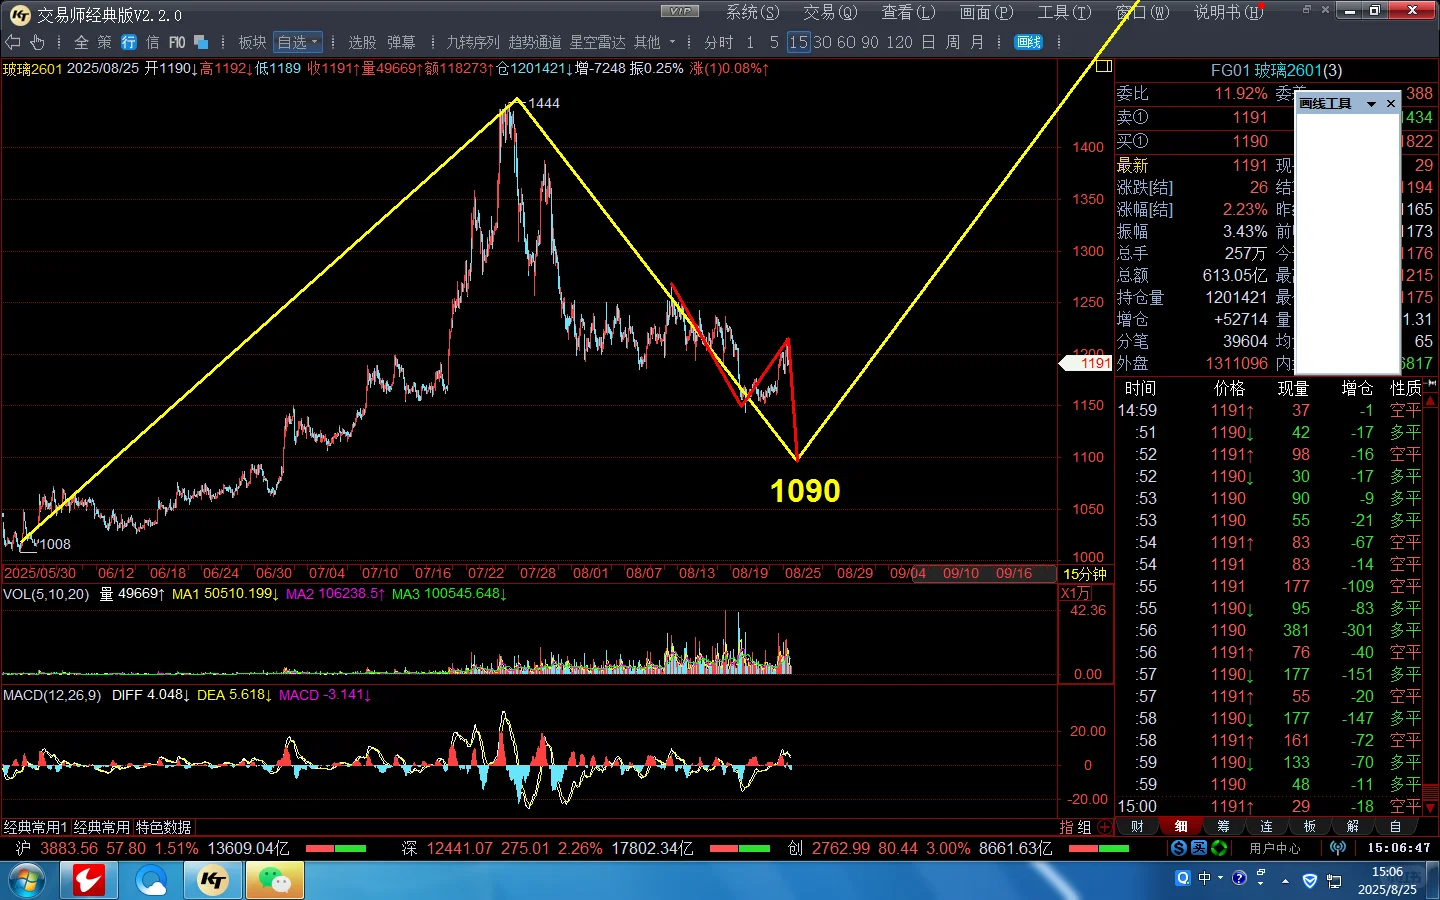This screenshot has width=1440, height=900.
Task: Select the 15 minute period
Action: (798, 42)
